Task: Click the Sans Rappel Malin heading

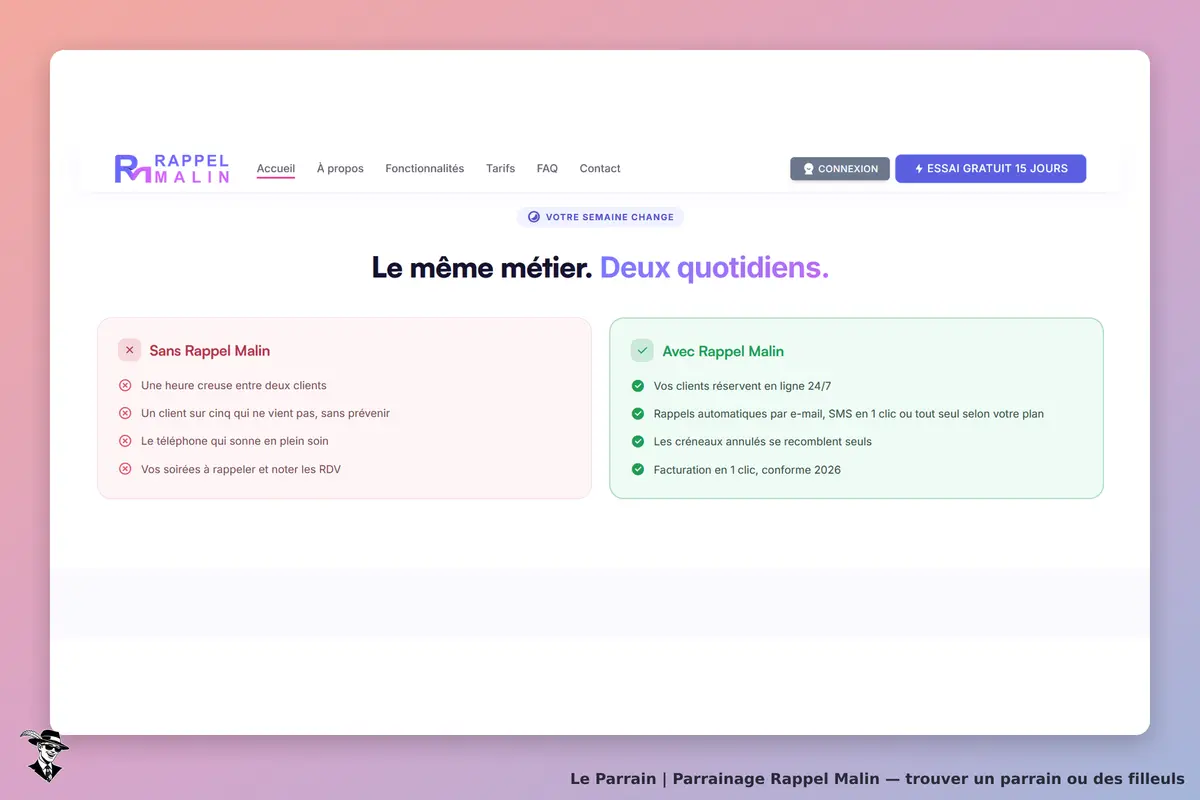Action: point(210,351)
